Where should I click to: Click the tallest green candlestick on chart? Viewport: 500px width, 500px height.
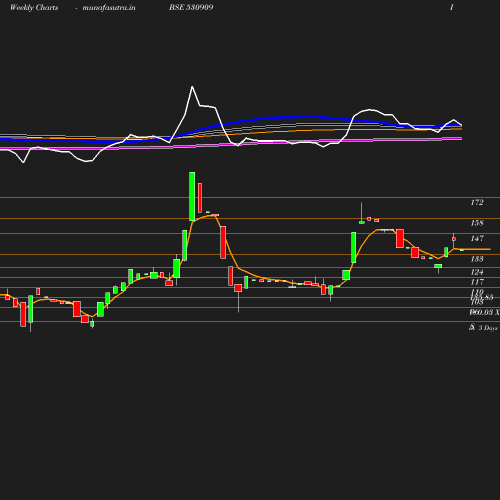pos(192,196)
